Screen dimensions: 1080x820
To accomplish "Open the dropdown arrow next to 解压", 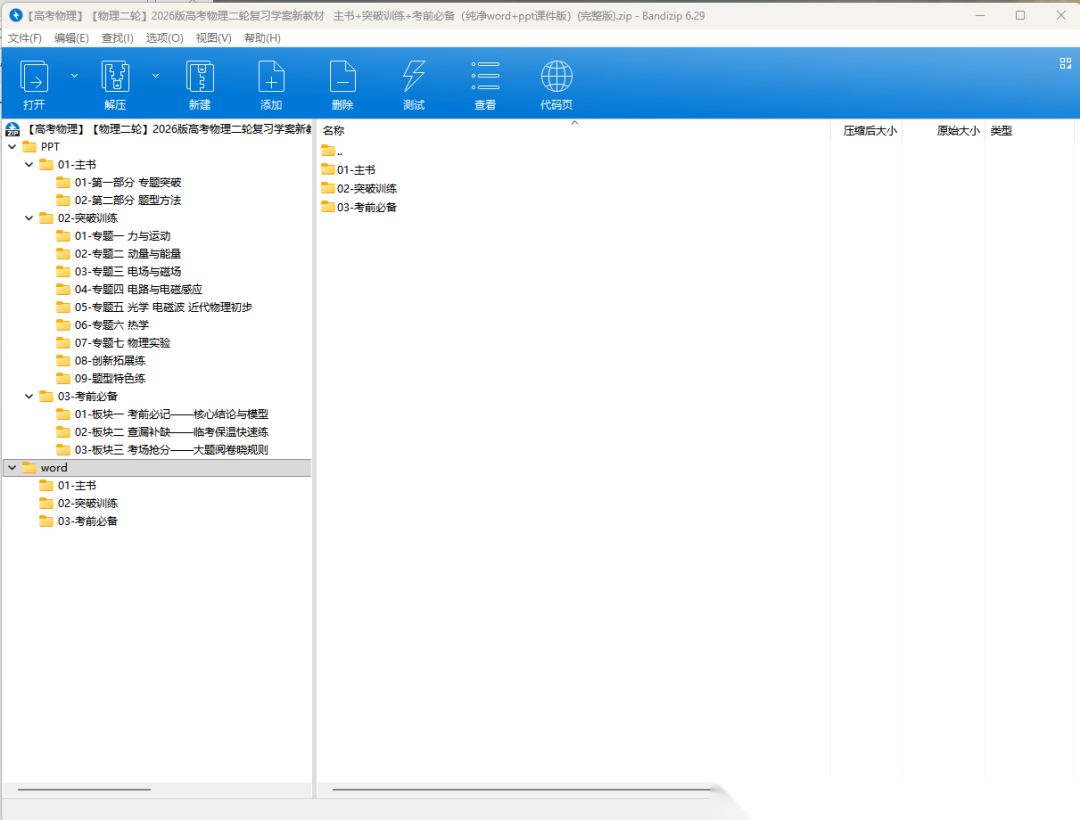I will pos(155,75).
